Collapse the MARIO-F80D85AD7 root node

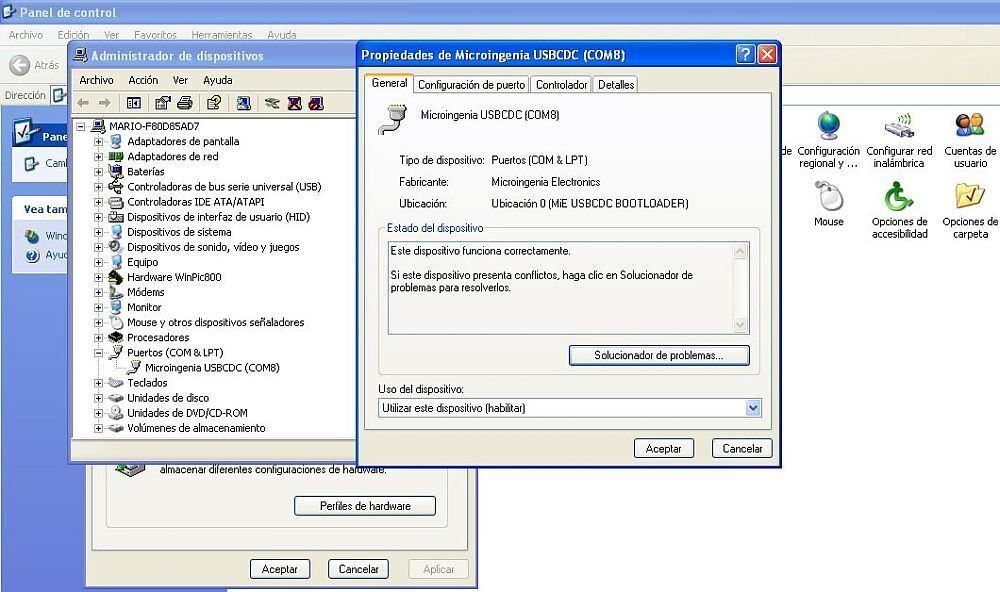(81, 126)
